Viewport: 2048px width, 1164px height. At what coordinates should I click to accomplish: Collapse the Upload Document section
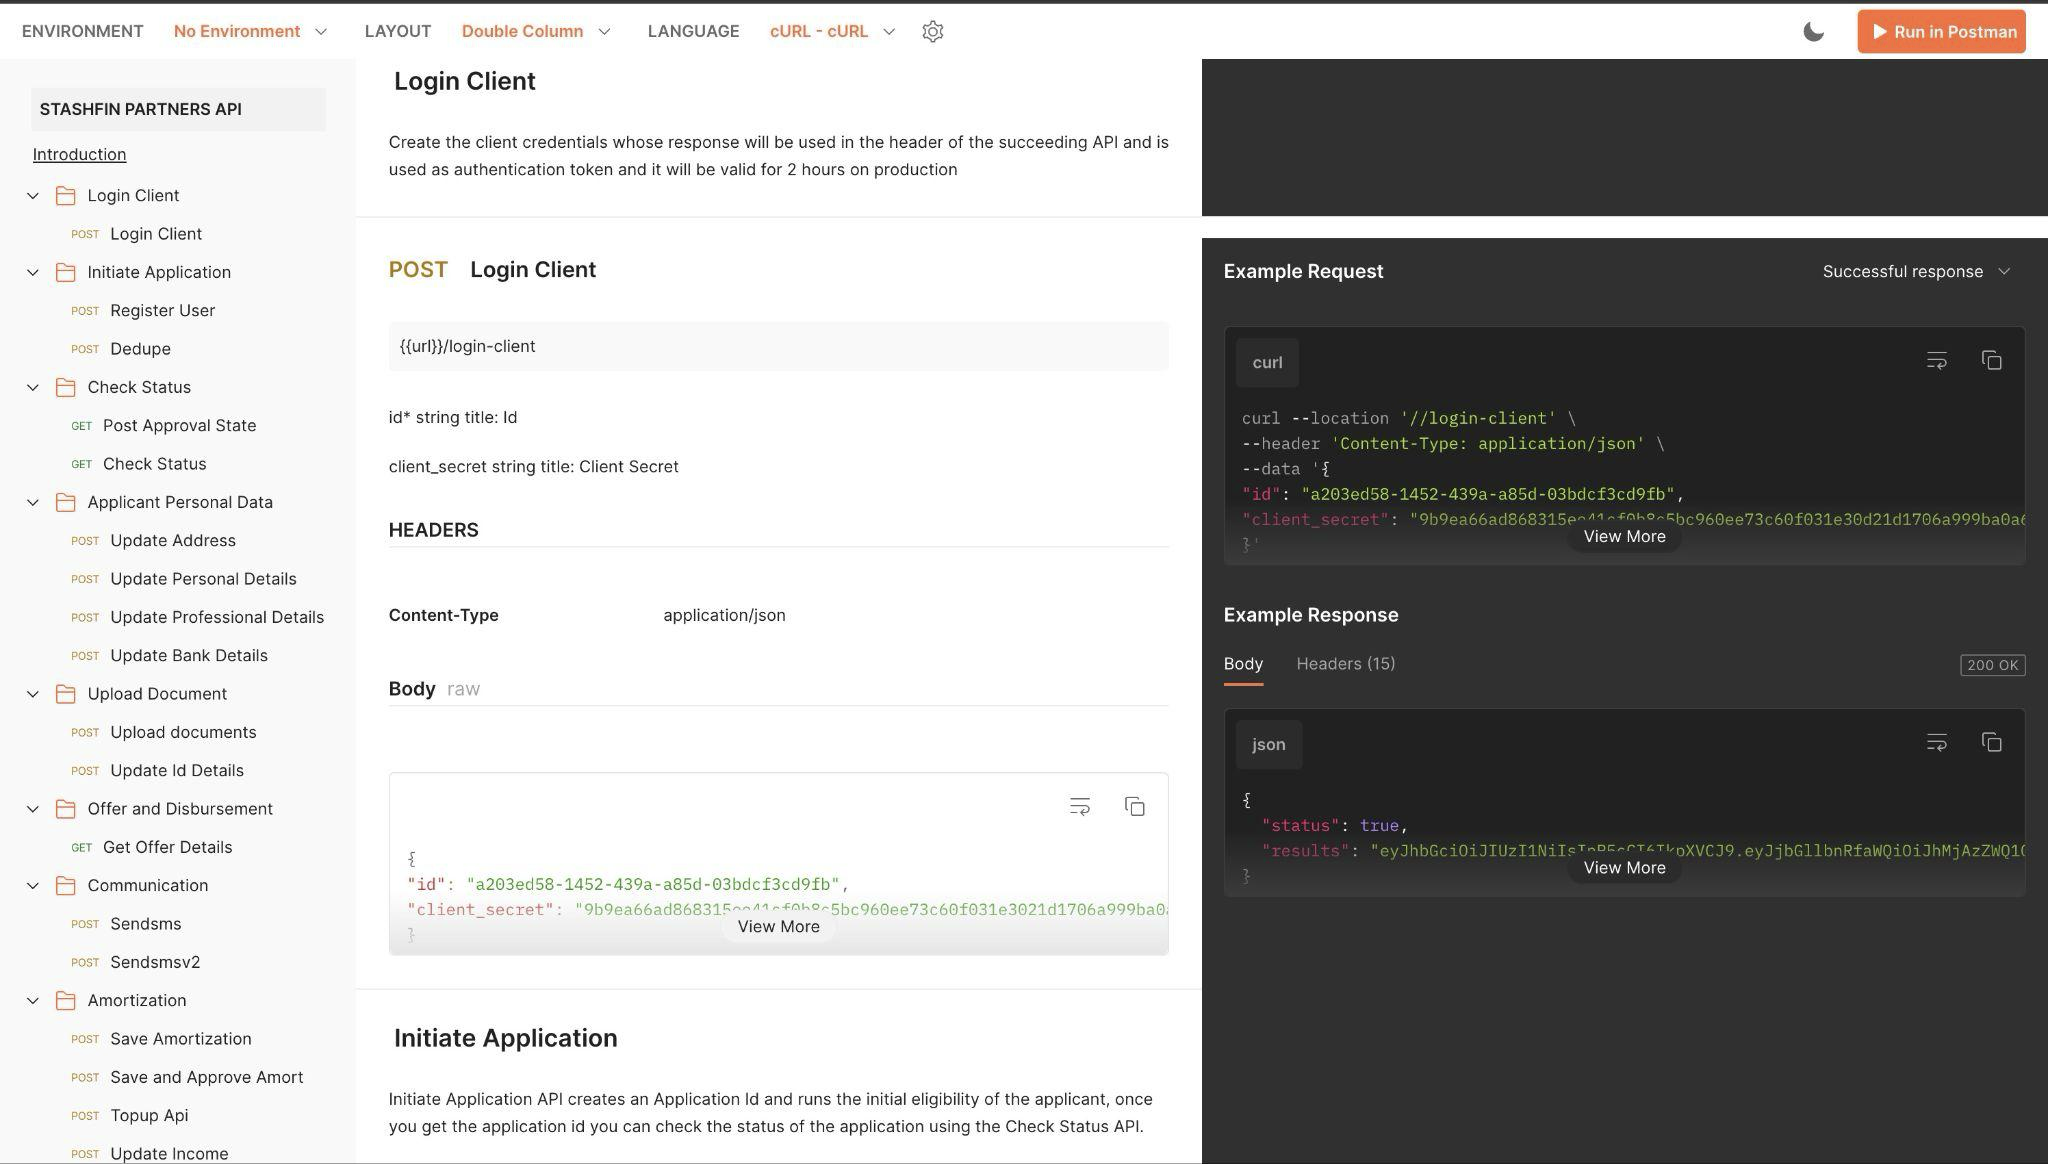tap(31, 693)
